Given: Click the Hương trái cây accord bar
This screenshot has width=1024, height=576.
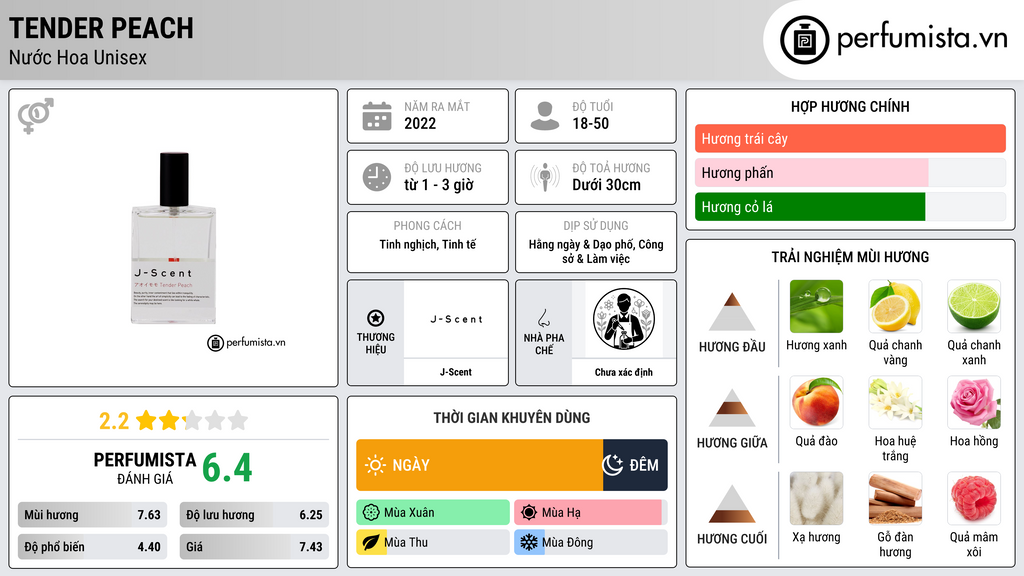Looking at the screenshot, I should pos(850,138).
